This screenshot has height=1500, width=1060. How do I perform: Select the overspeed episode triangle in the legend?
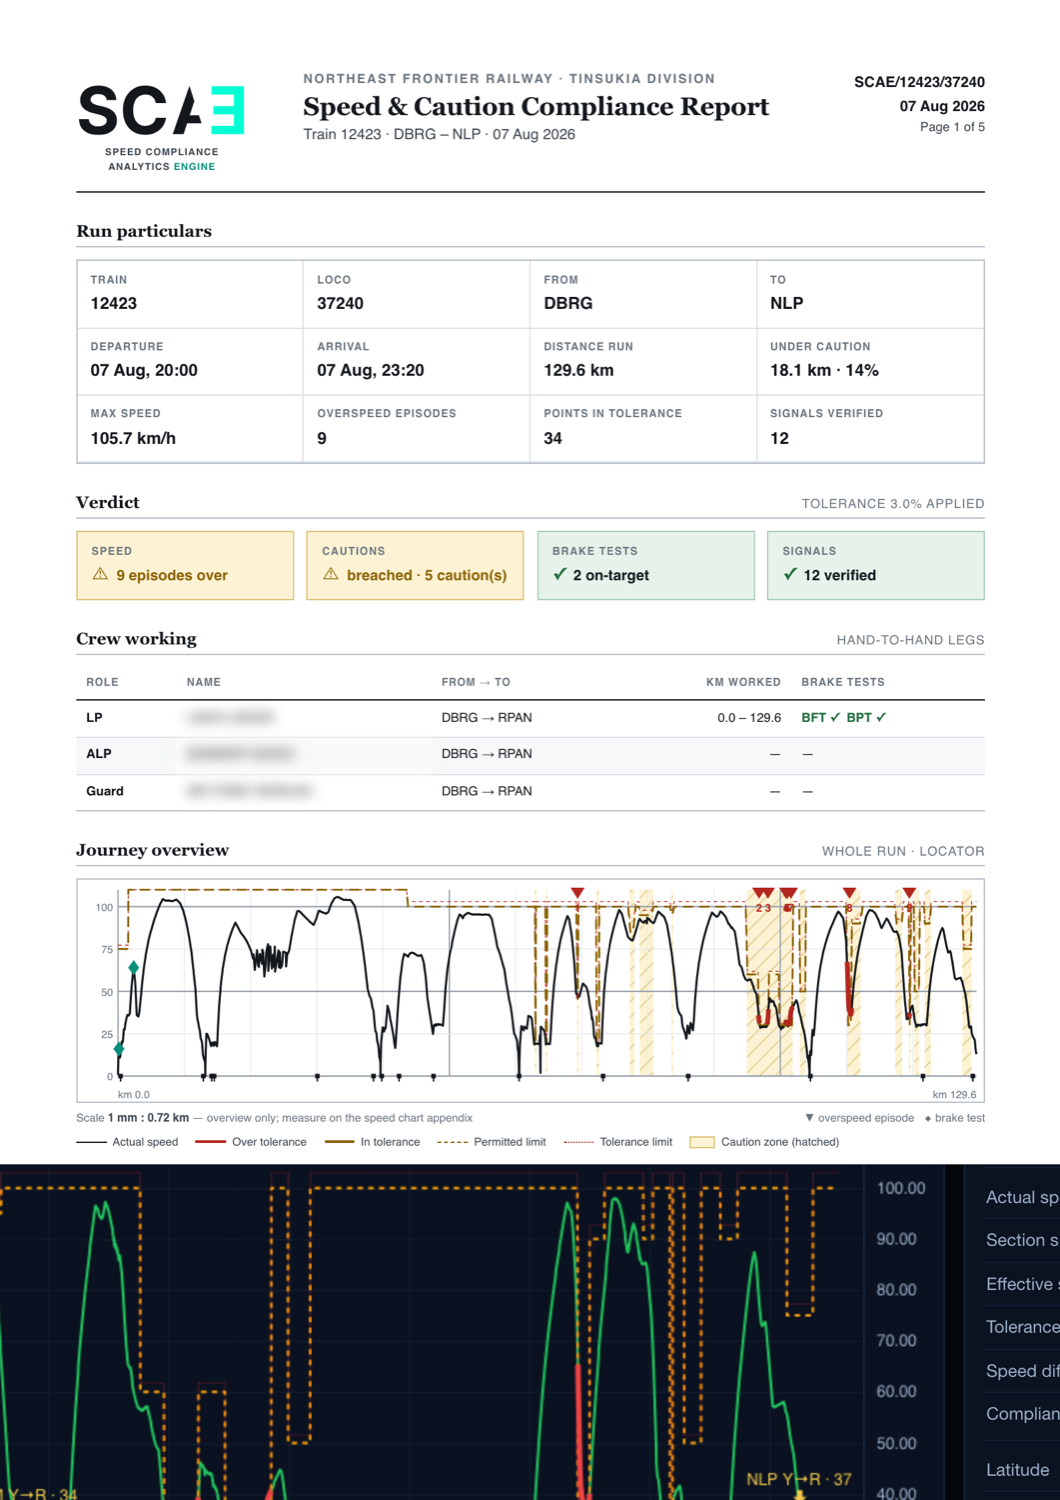click(x=809, y=1118)
